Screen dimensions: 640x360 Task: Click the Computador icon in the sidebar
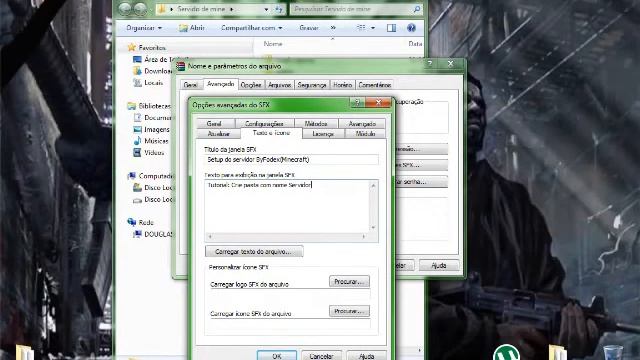131,176
